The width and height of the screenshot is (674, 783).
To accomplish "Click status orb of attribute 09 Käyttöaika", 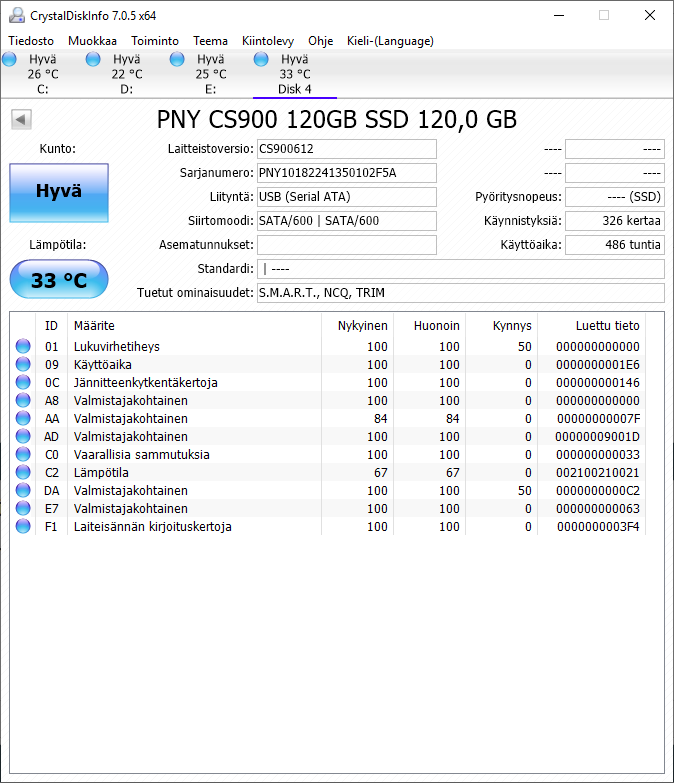I will (23, 364).
